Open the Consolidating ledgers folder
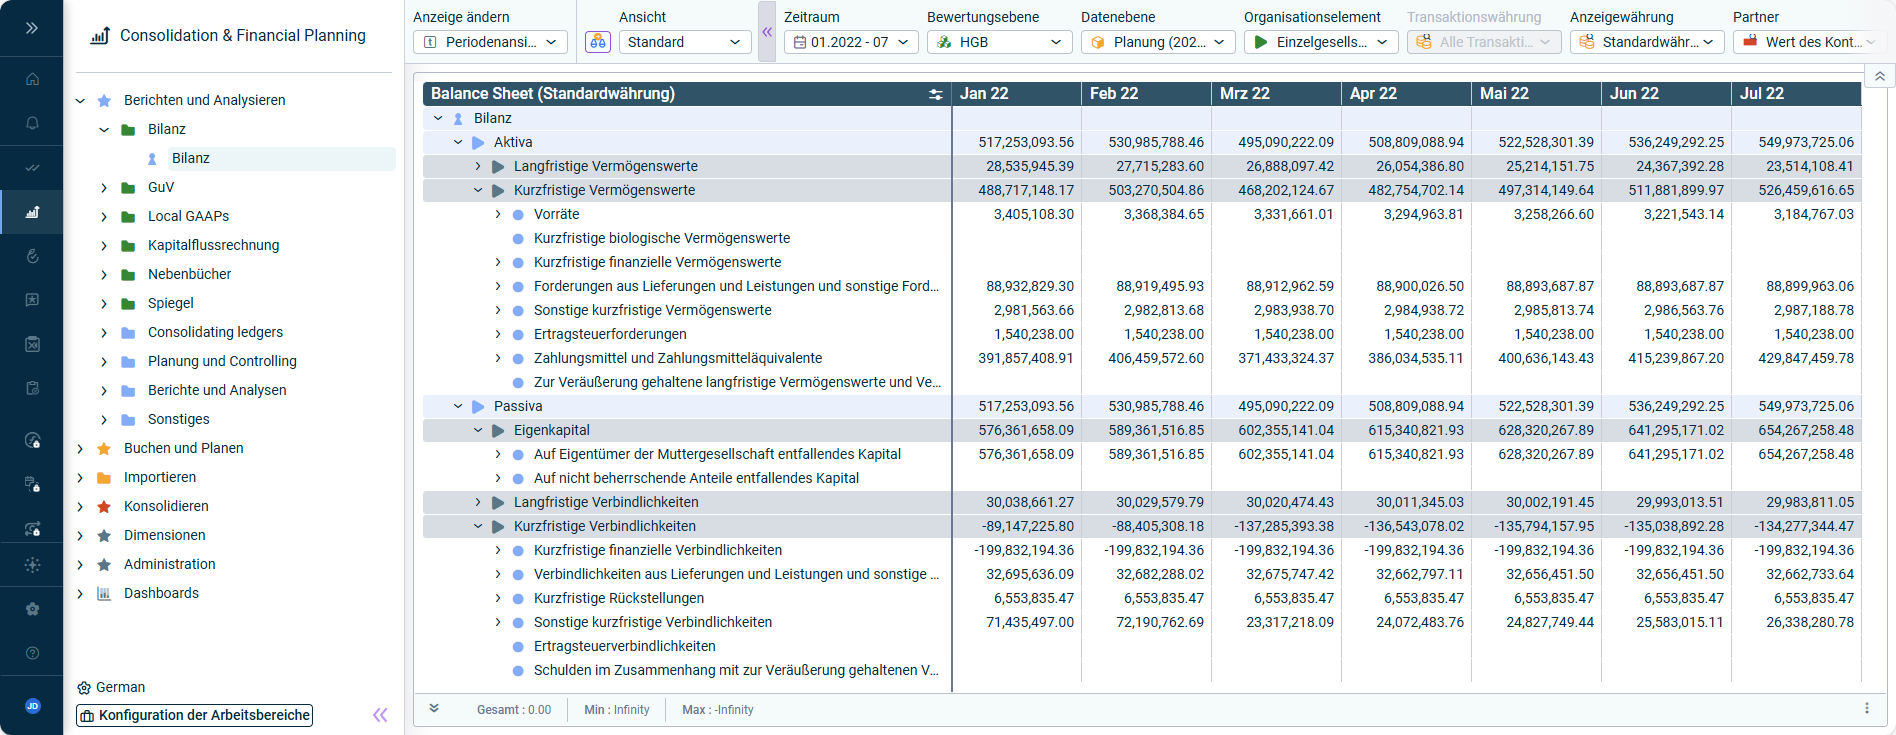This screenshot has height=735, width=1896. [215, 332]
